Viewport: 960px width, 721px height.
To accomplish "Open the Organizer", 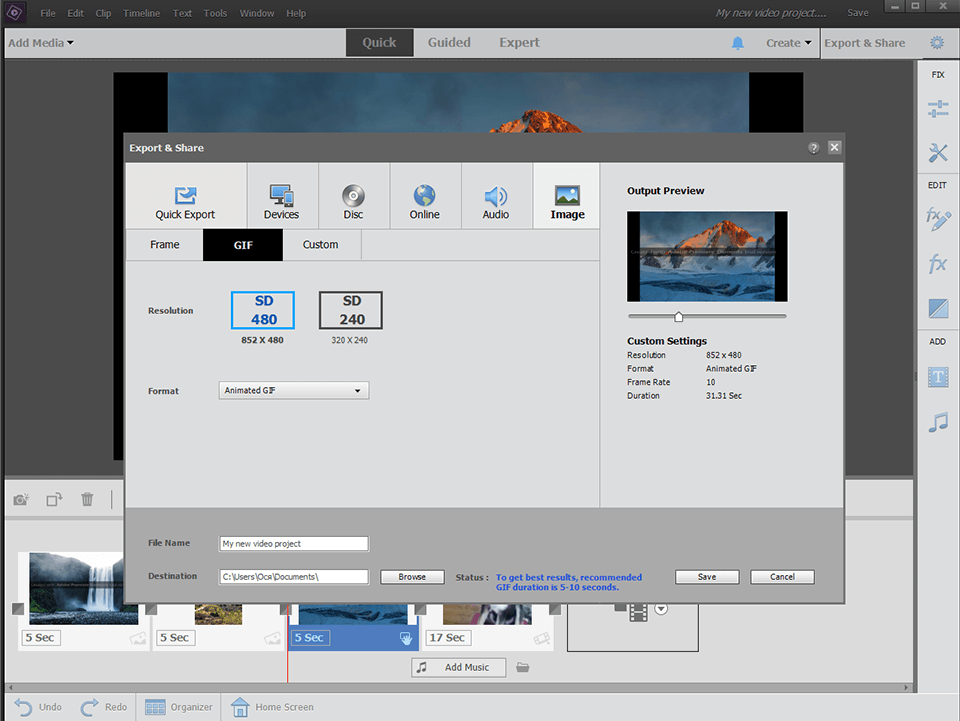I will click(179, 707).
